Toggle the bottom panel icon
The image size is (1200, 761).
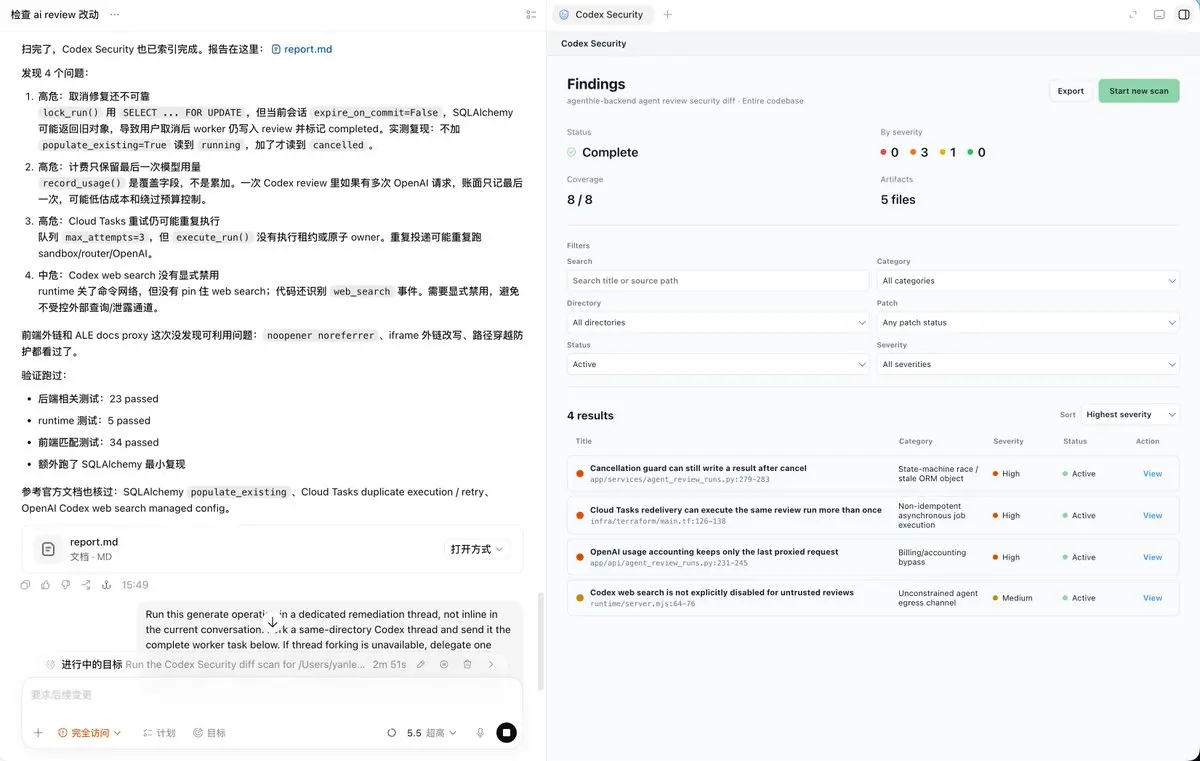[1158, 15]
